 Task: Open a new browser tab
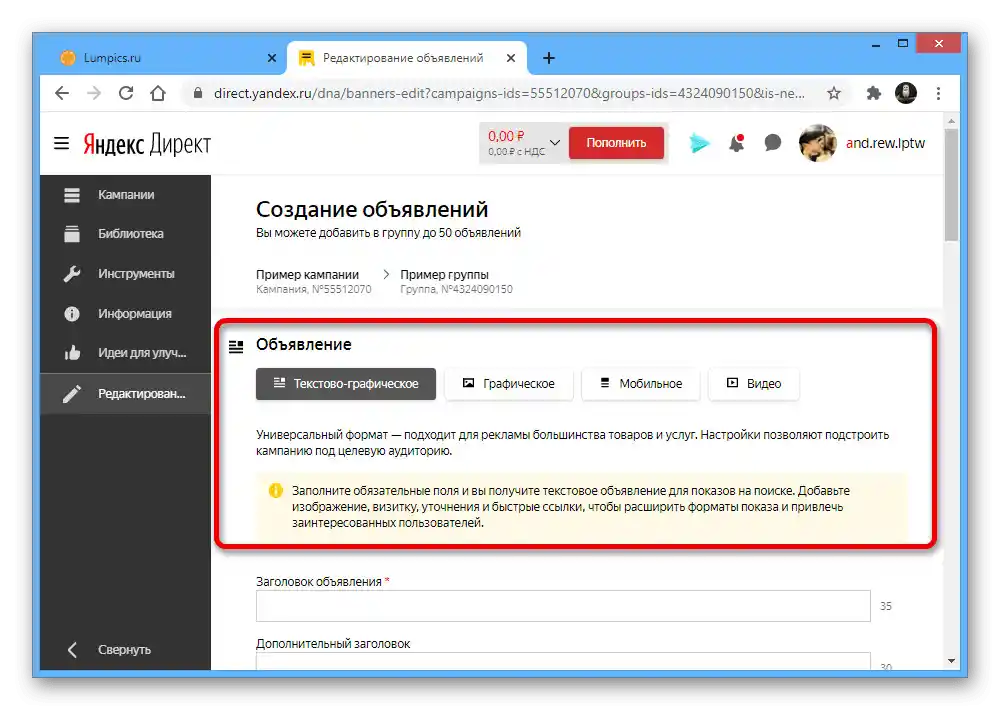(x=548, y=58)
